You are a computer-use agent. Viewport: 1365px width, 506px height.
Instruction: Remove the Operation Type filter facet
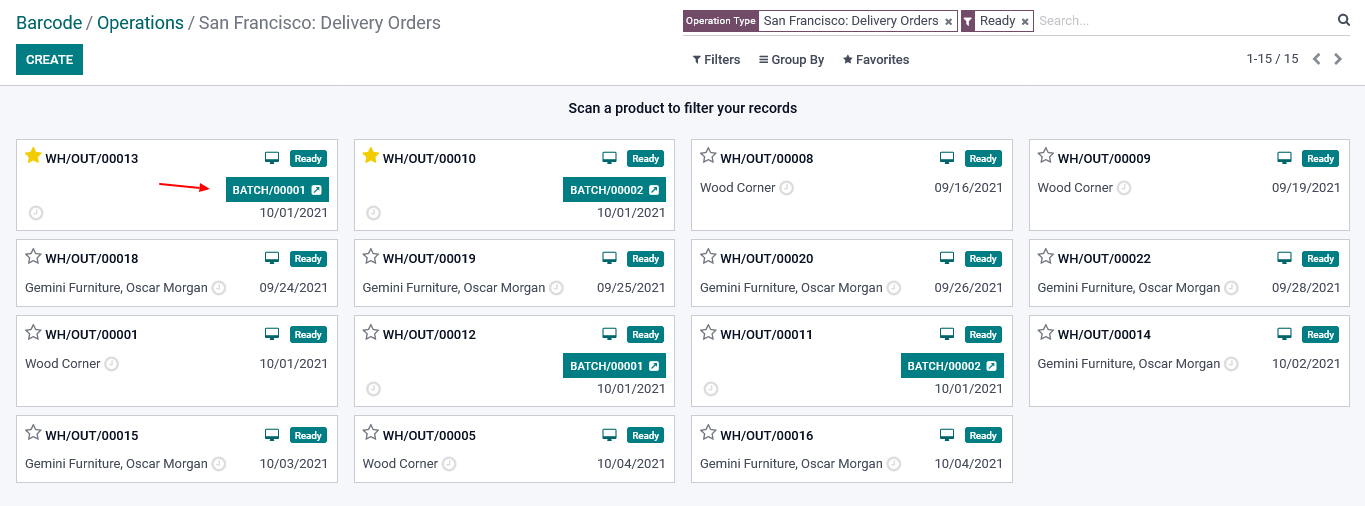point(948,22)
